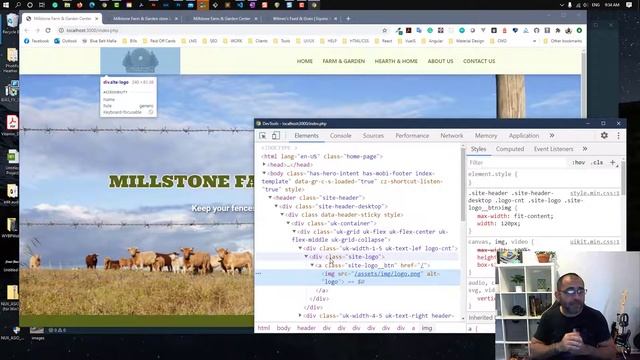Image resolution: width=640 pixels, height=360 pixels.
Task: Collapse the body element node
Action: tap(264, 173)
